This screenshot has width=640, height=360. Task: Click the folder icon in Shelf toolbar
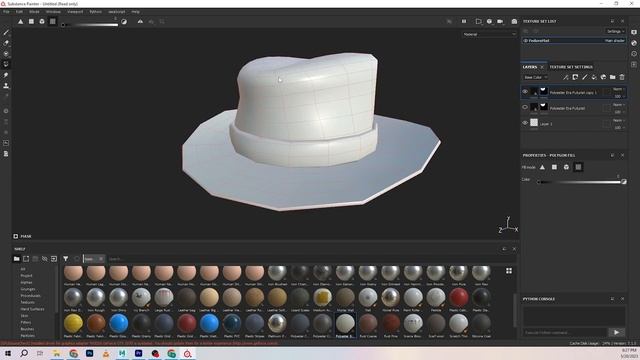16,259
